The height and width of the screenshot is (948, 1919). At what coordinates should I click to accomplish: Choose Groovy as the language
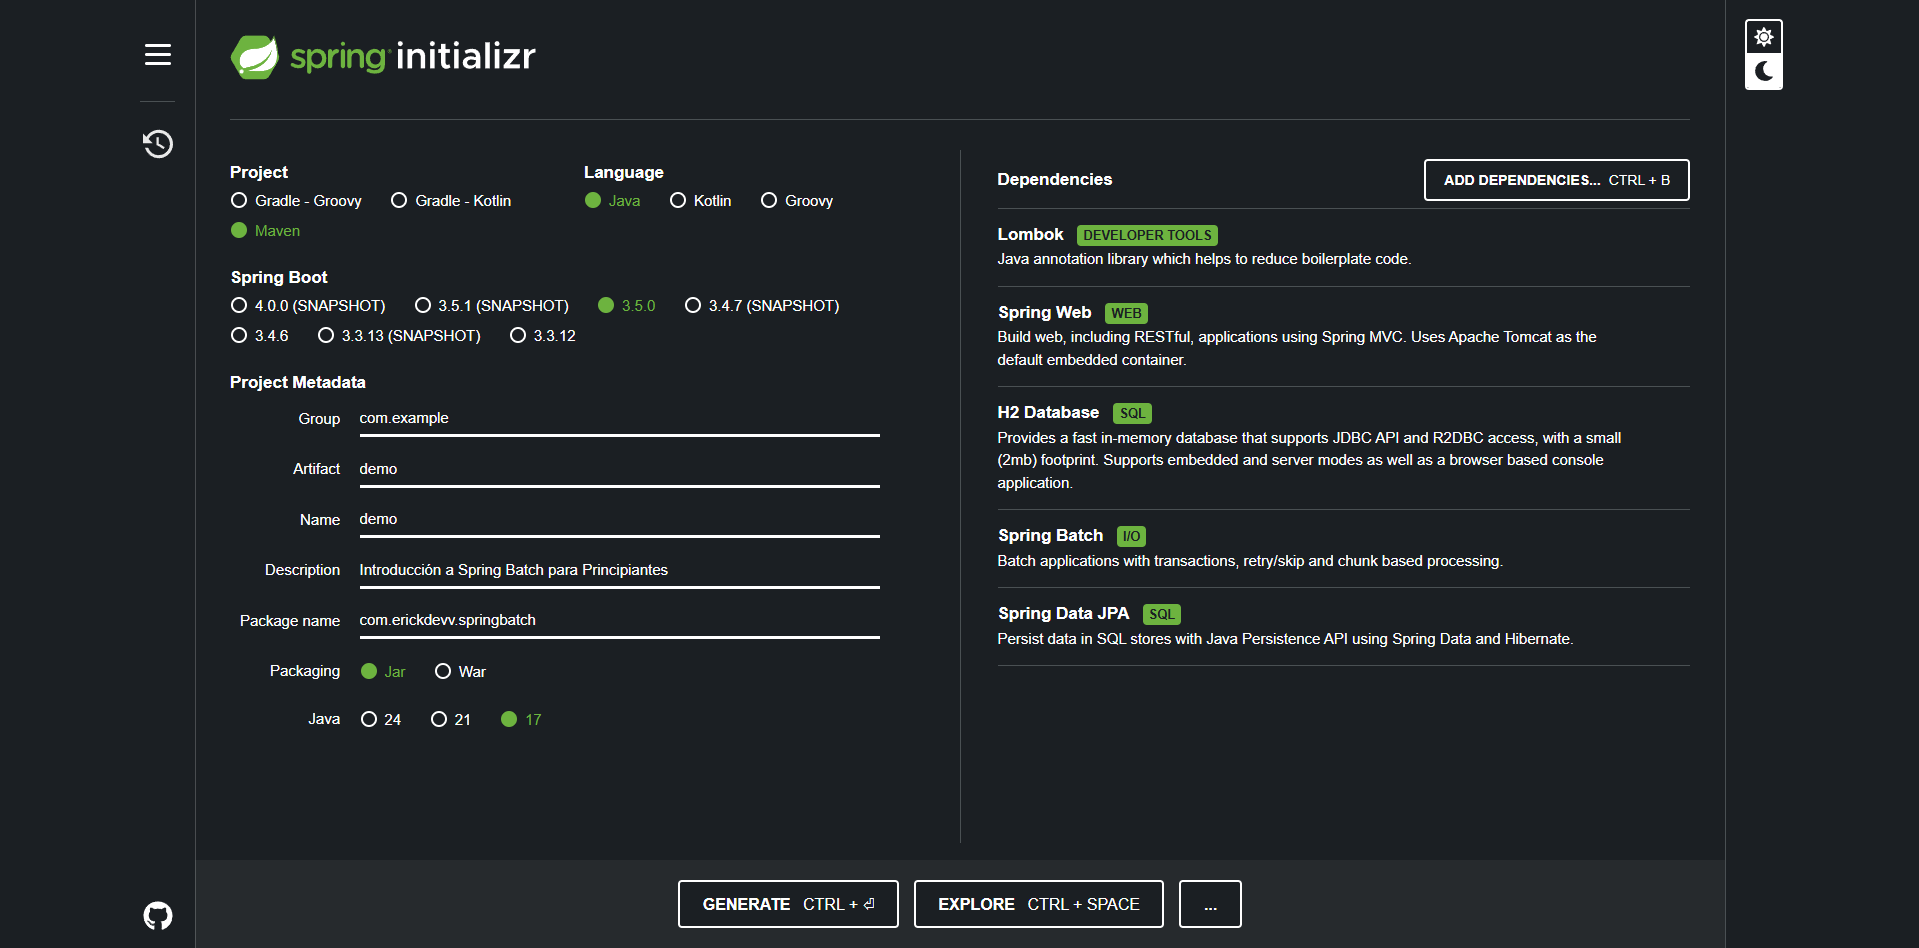coord(797,201)
